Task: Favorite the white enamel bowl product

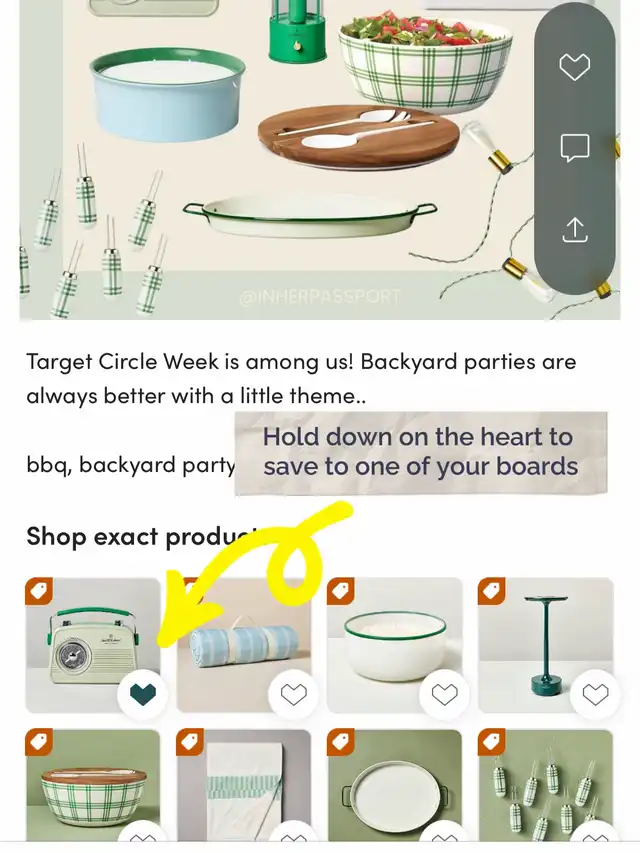Action: point(445,695)
